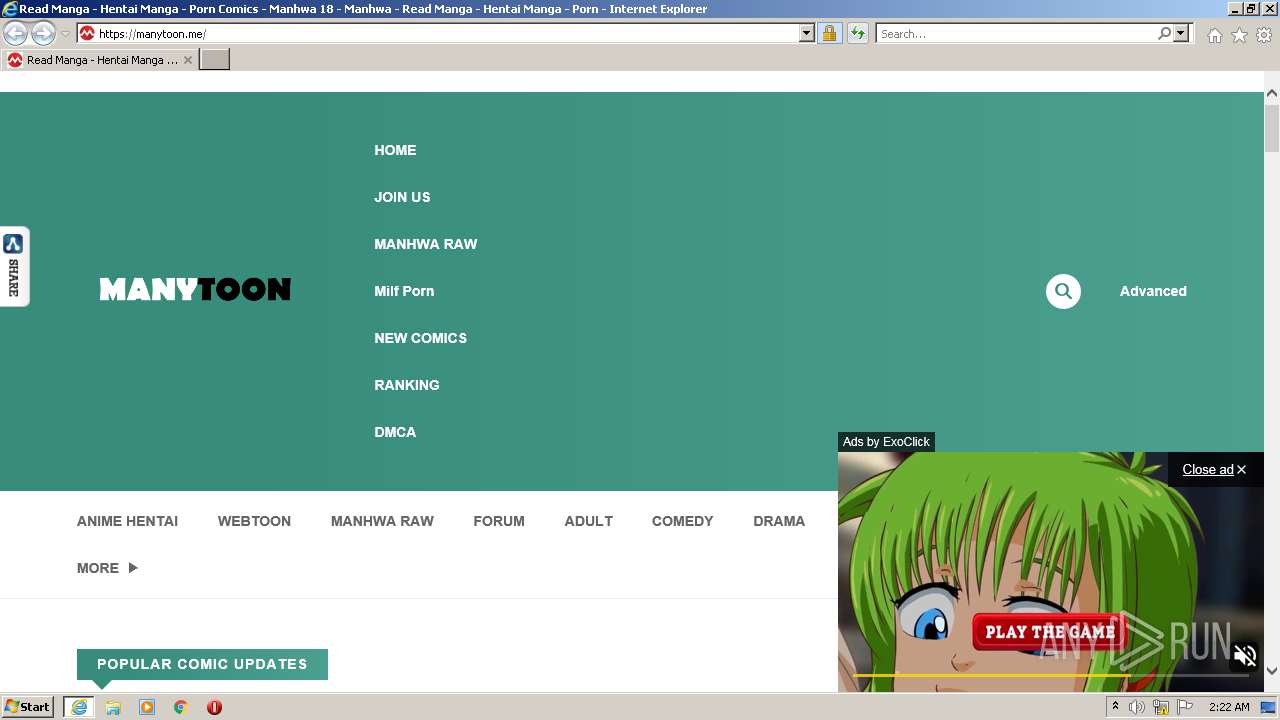Image resolution: width=1280 pixels, height=720 pixels.
Task: Open the Advanced search link
Action: 1153,291
